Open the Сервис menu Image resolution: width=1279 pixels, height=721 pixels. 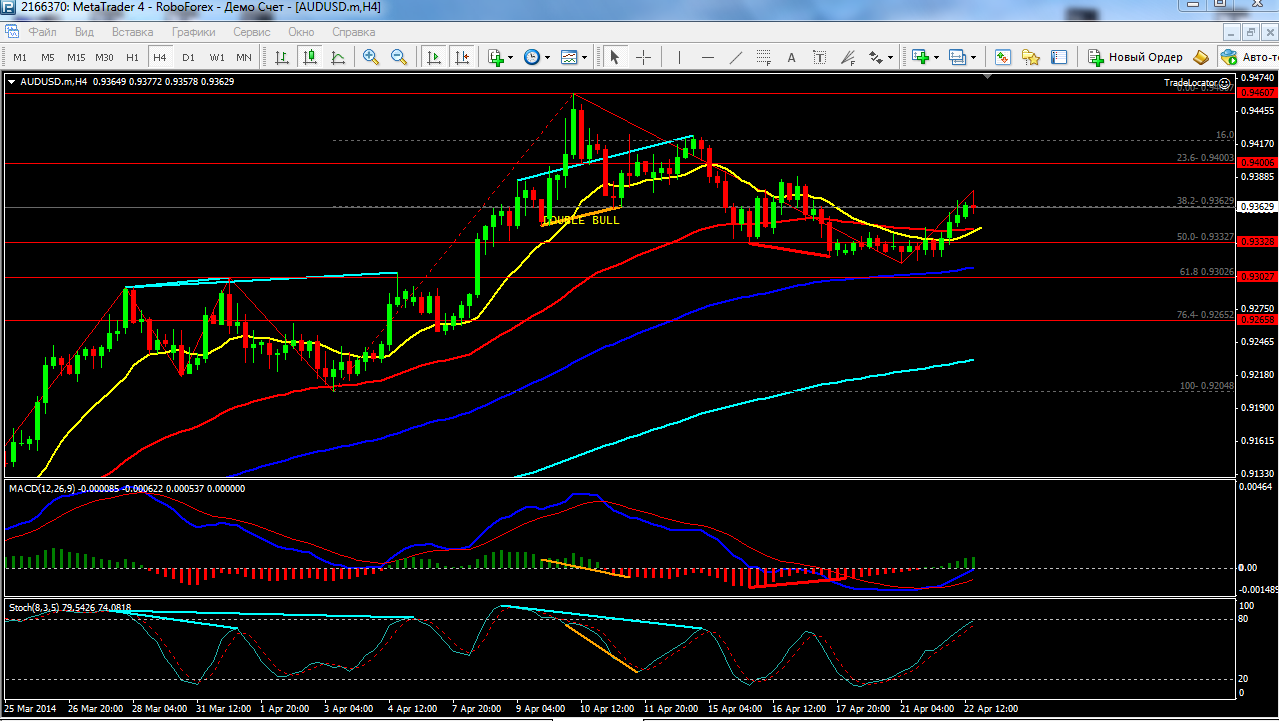pos(251,32)
